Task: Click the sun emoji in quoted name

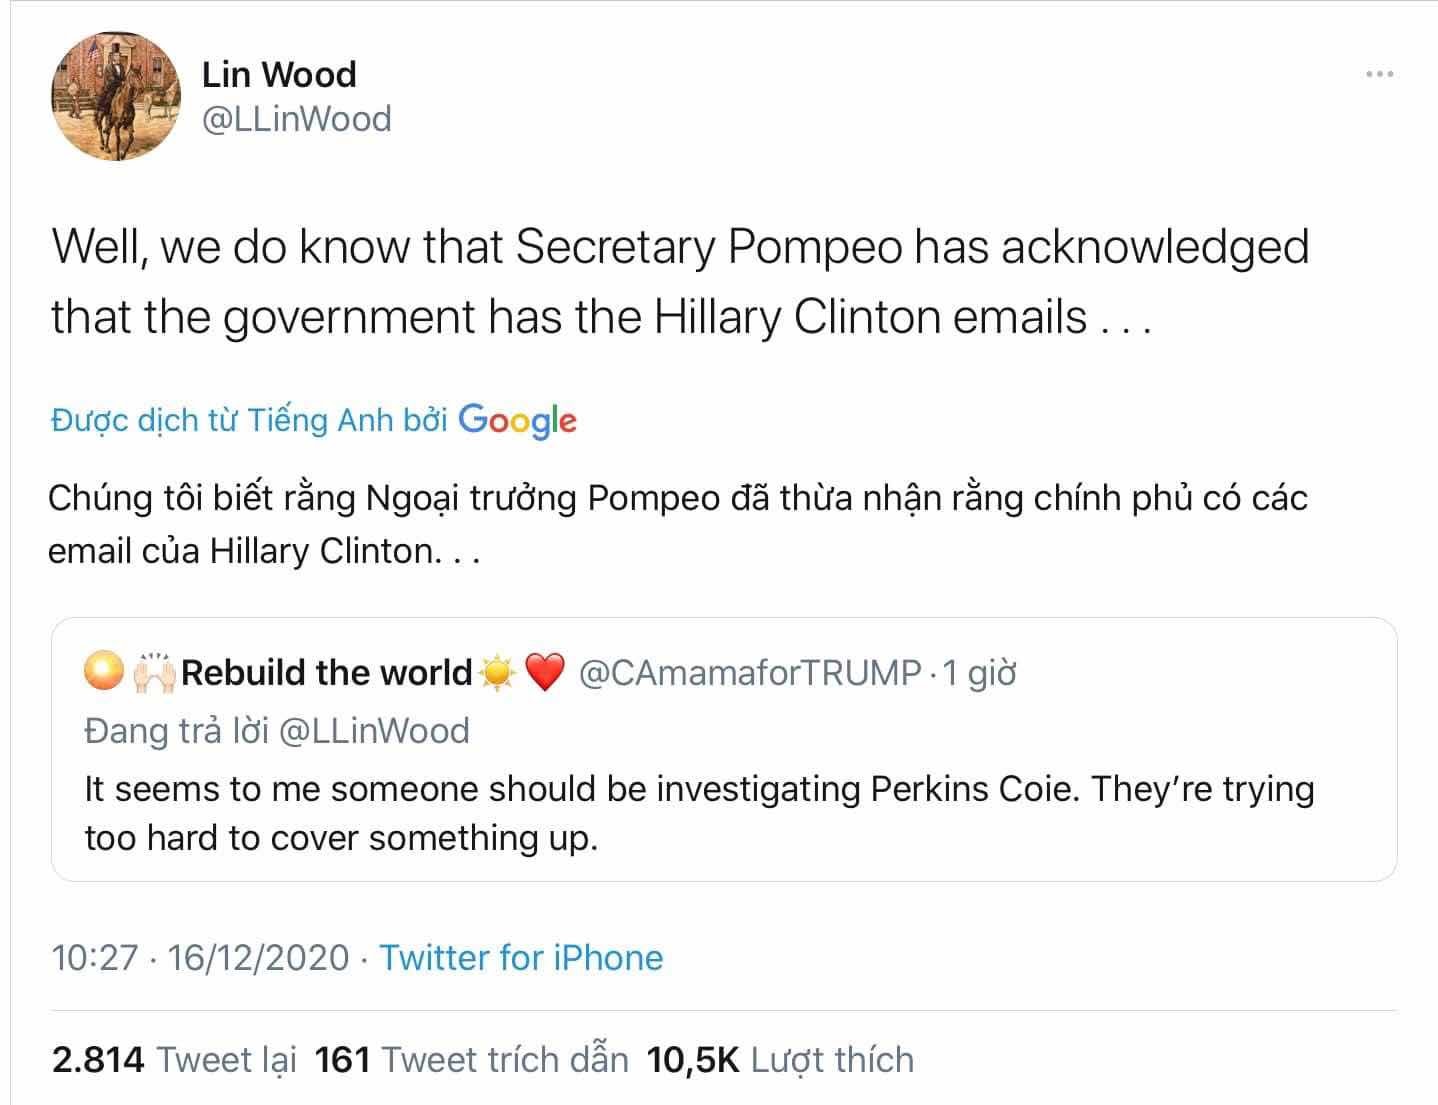Action: pyautogui.click(x=497, y=673)
